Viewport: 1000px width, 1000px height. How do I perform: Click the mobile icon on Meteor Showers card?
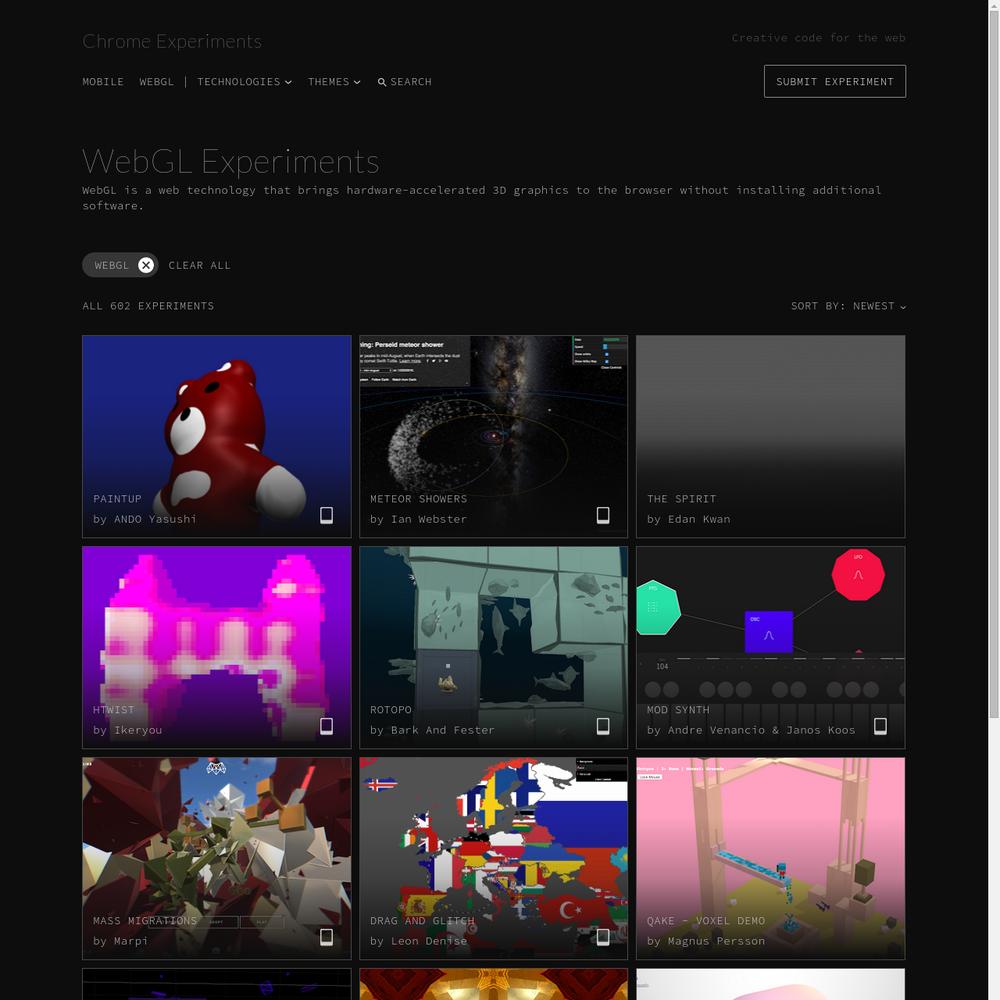[603, 515]
